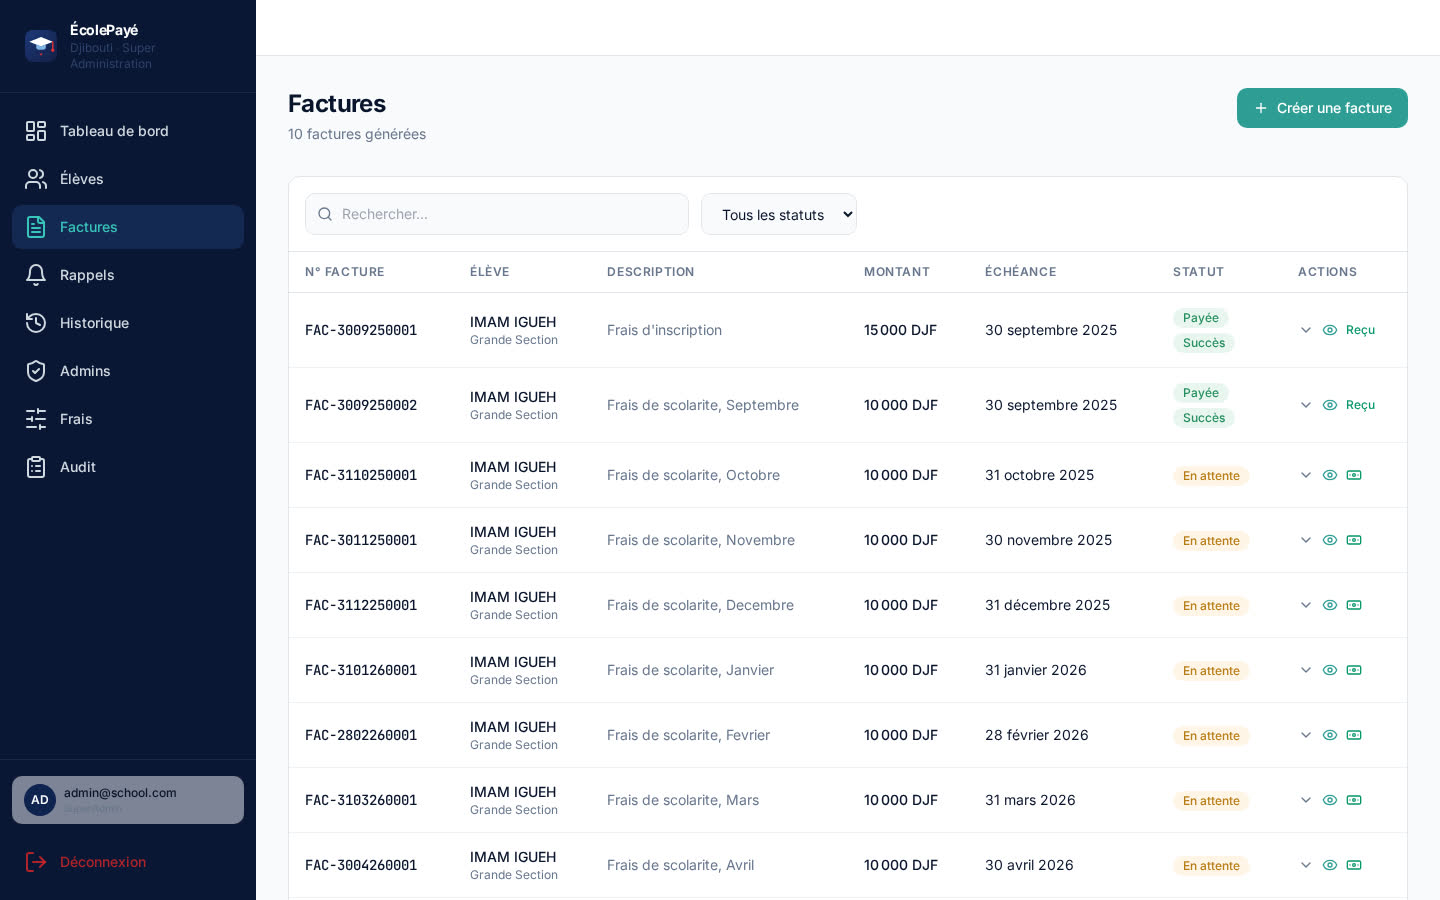Expand row chevron for FAC-3112250001
1440x900 pixels.
click(x=1306, y=605)
